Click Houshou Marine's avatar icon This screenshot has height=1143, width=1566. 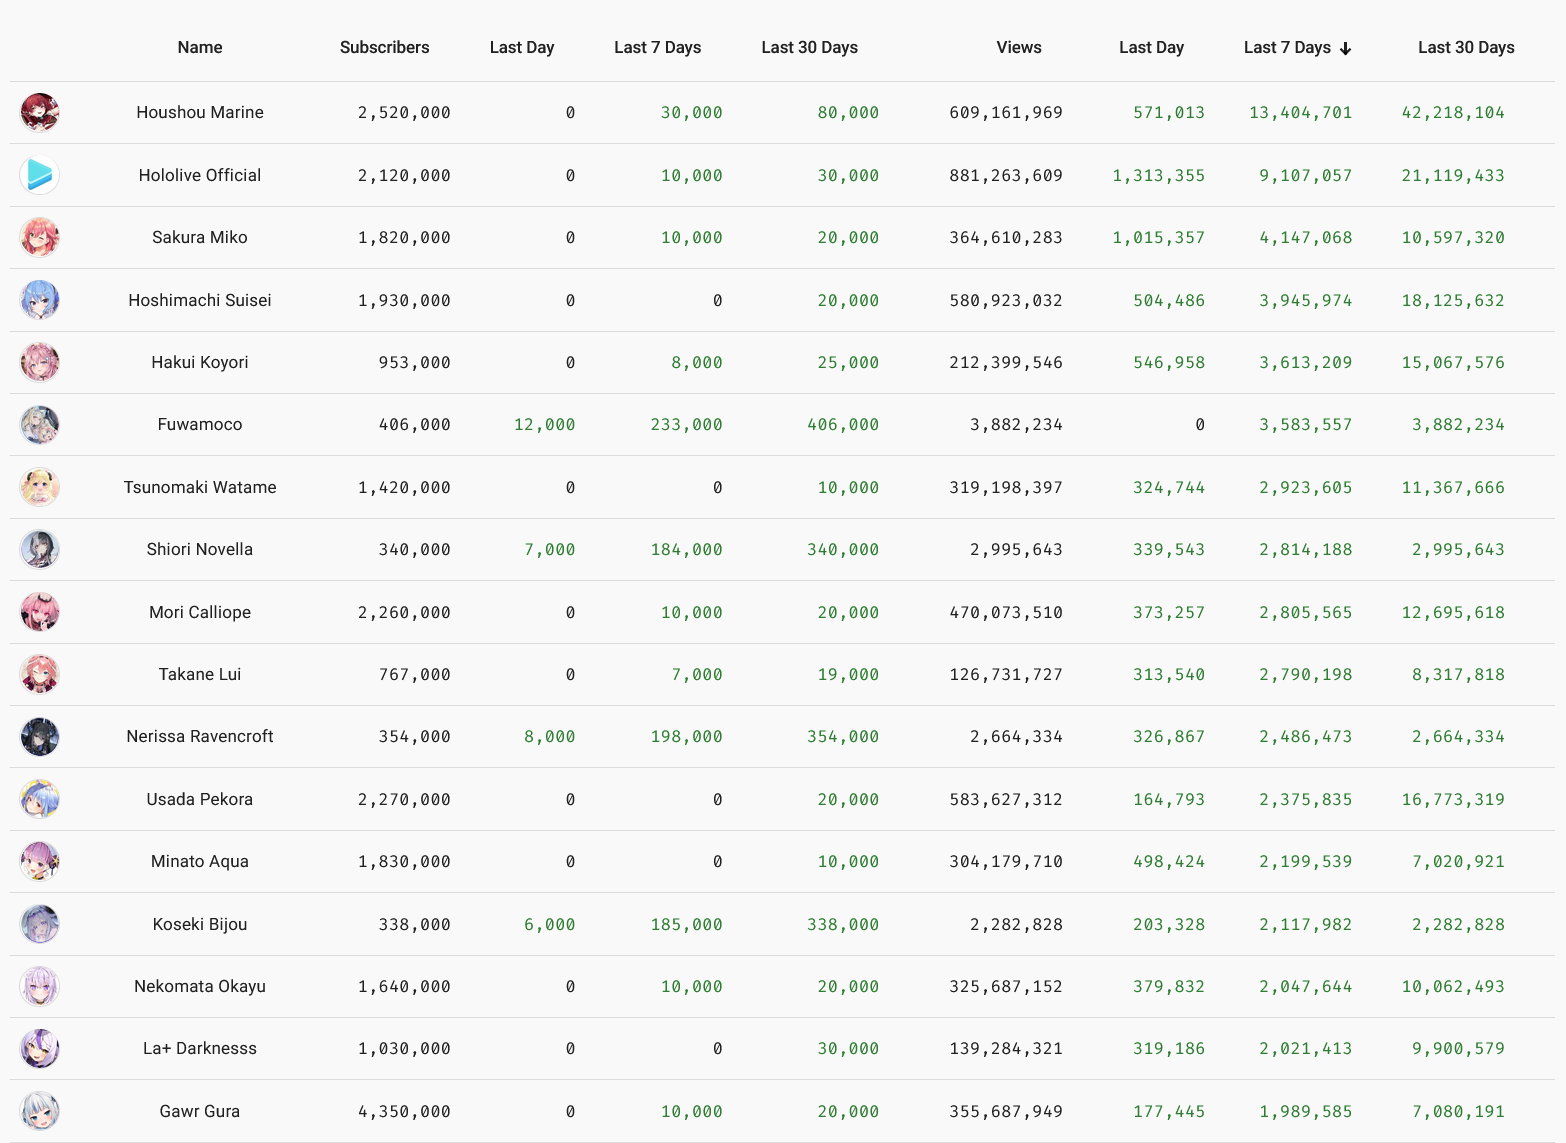click(40, 112)
